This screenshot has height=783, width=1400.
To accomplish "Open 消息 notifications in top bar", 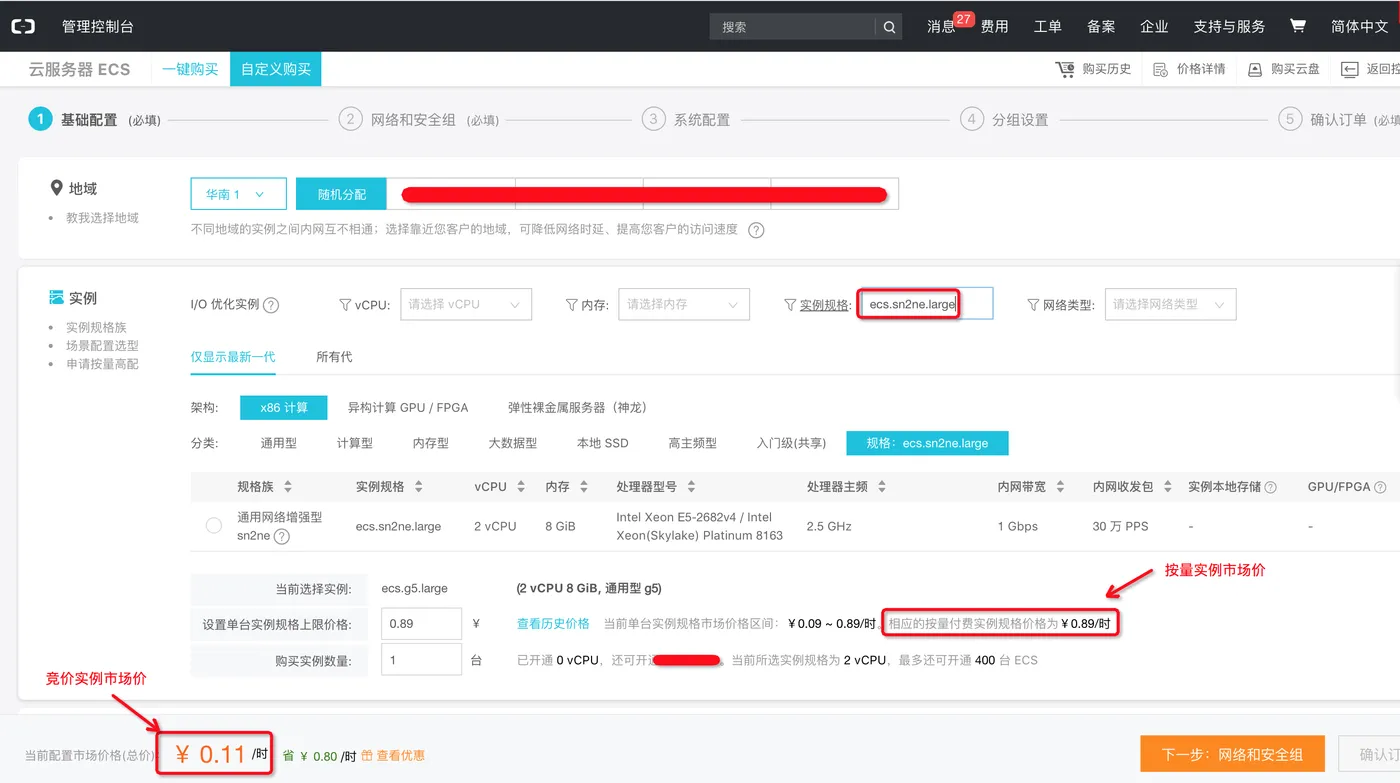I will click(x=941, y=27).
